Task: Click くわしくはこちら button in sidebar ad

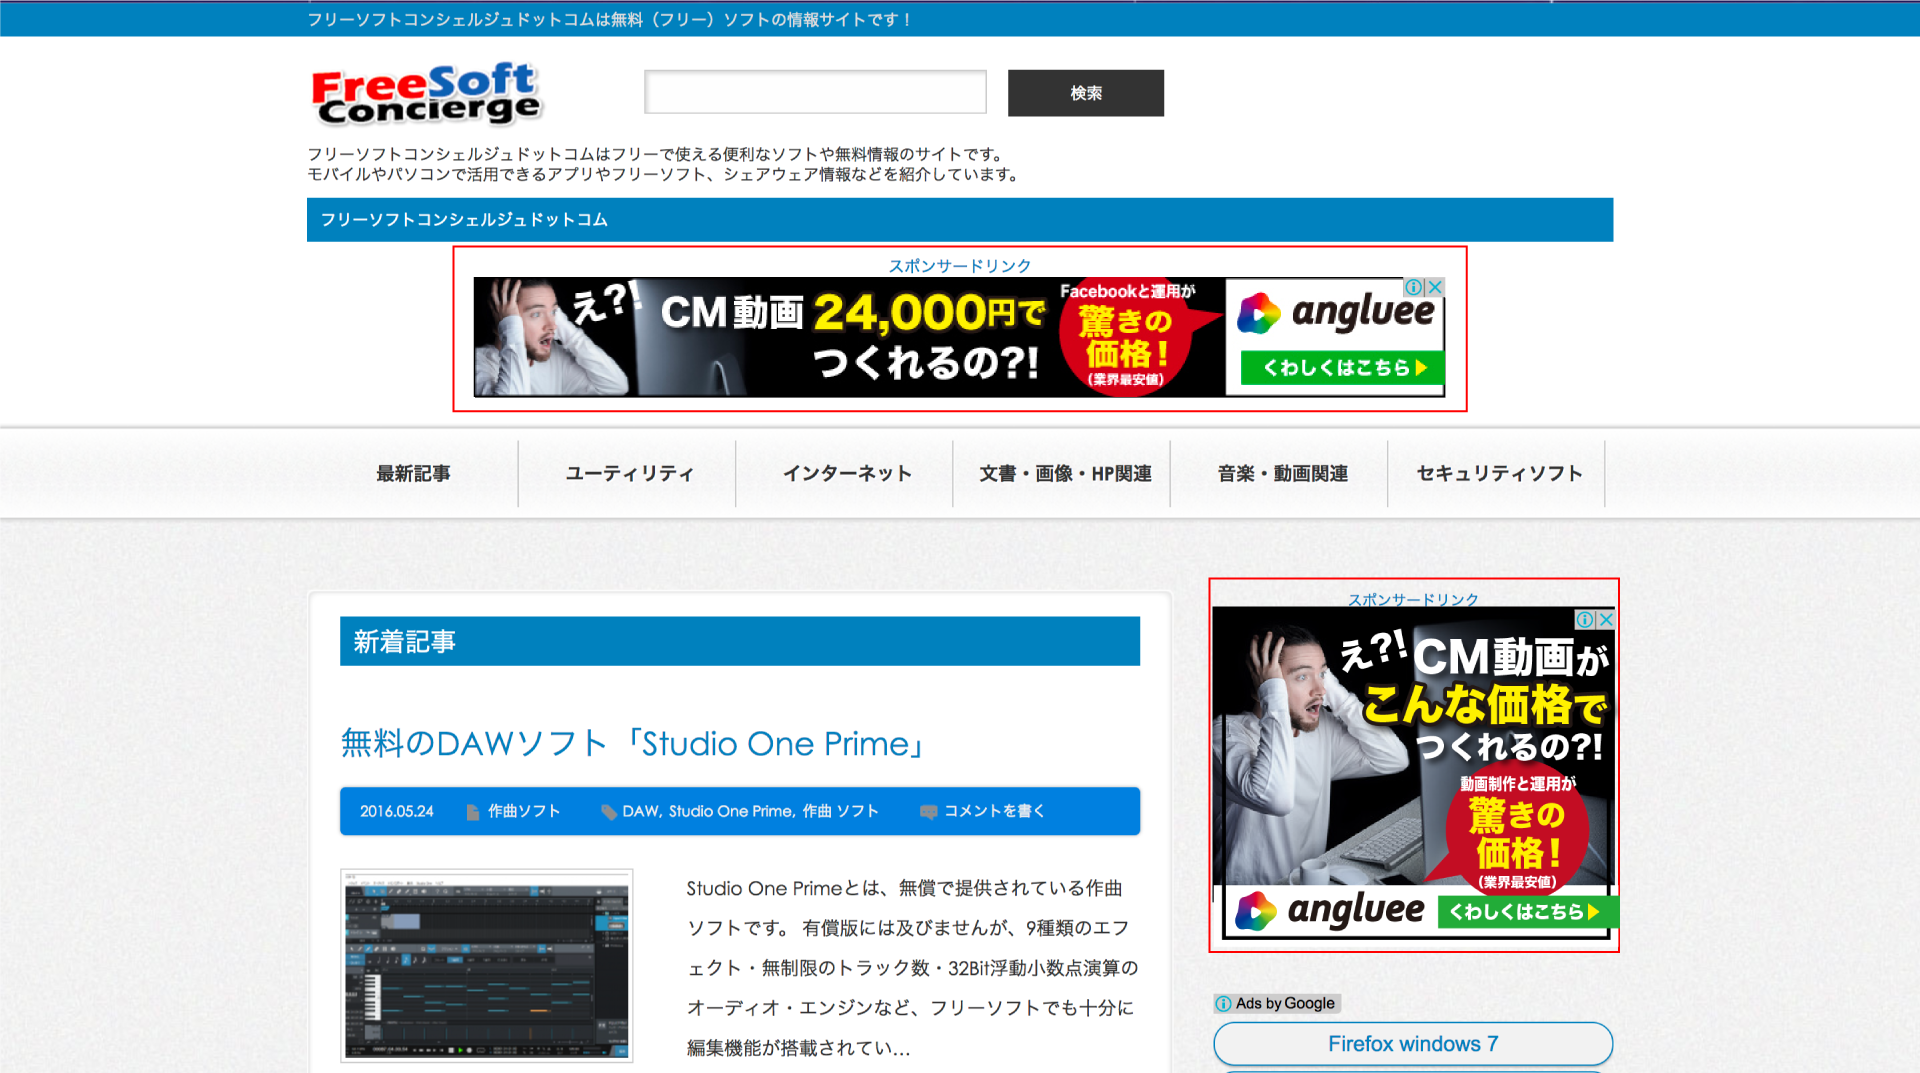Action: (1527, 912)
